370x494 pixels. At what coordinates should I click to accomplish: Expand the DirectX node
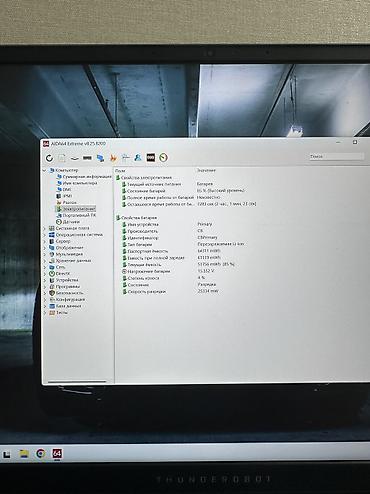click(44, 274)
